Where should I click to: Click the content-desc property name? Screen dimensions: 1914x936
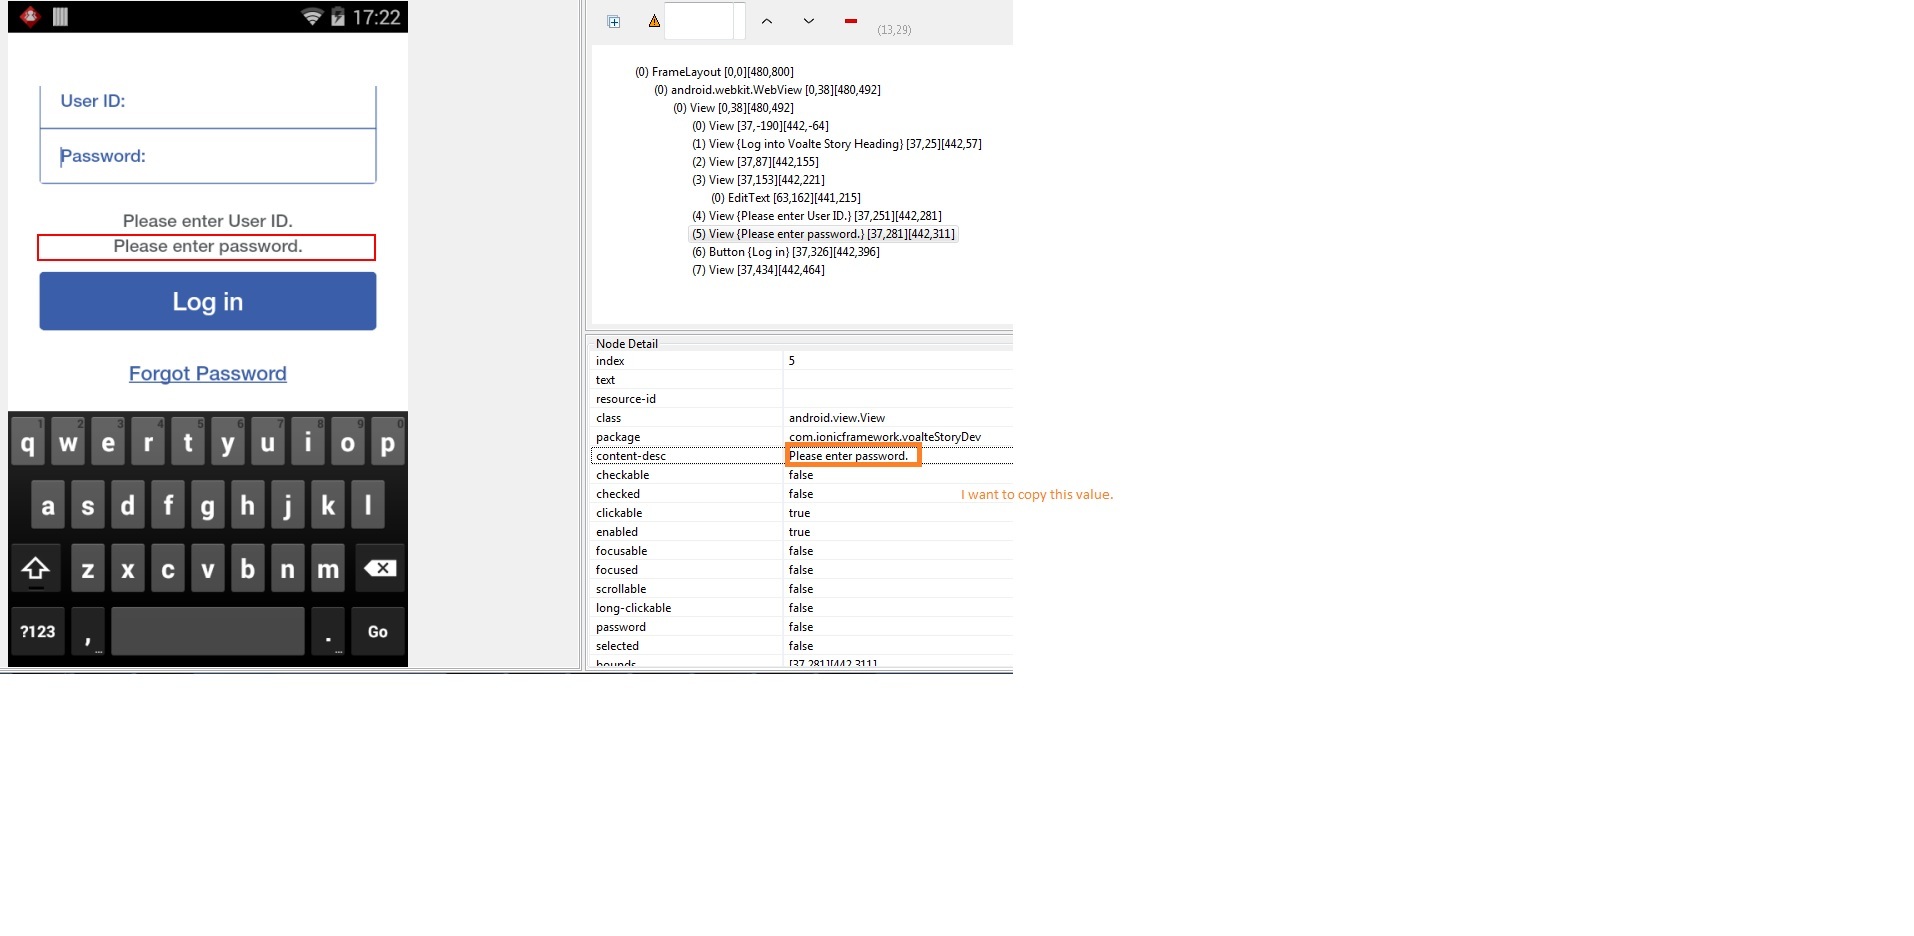[631, 456]
